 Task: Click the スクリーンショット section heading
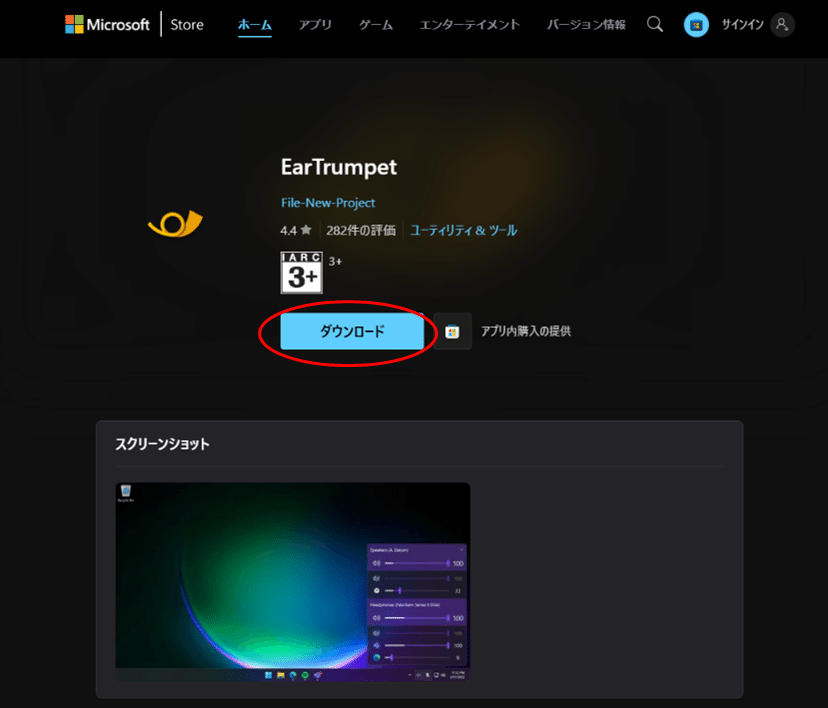coord(163,444)
